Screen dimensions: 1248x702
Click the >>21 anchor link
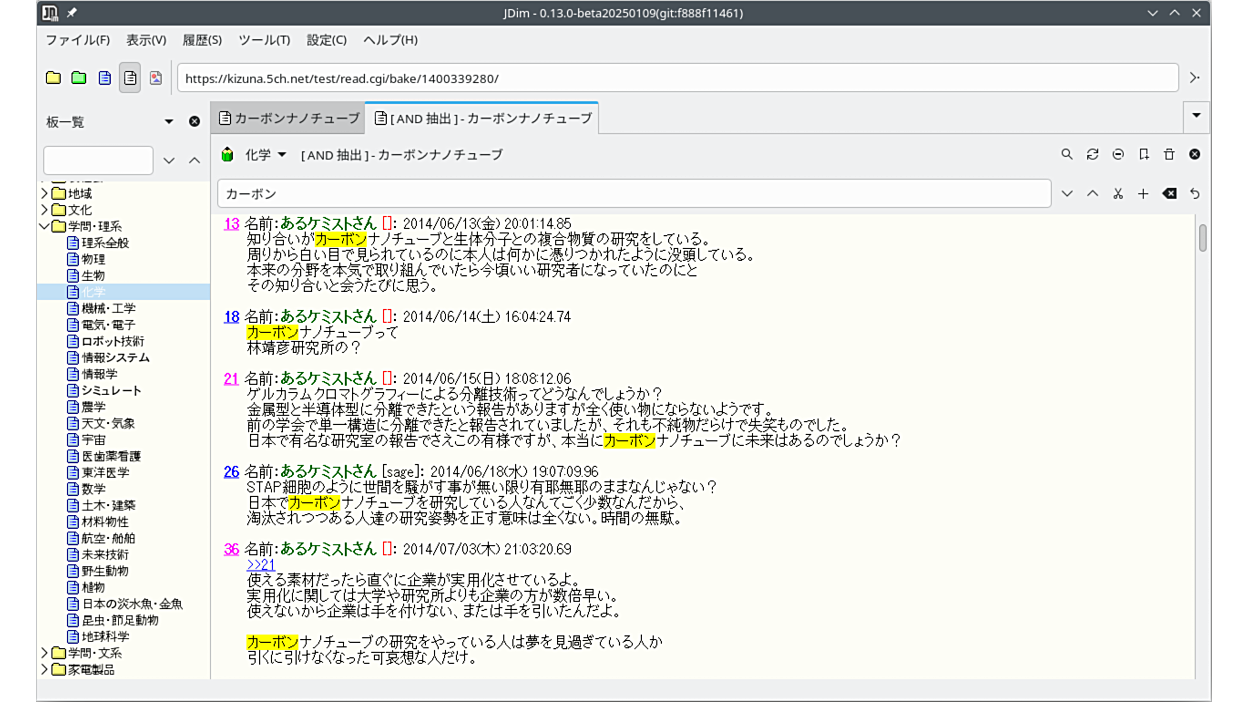tap(260, 565)
